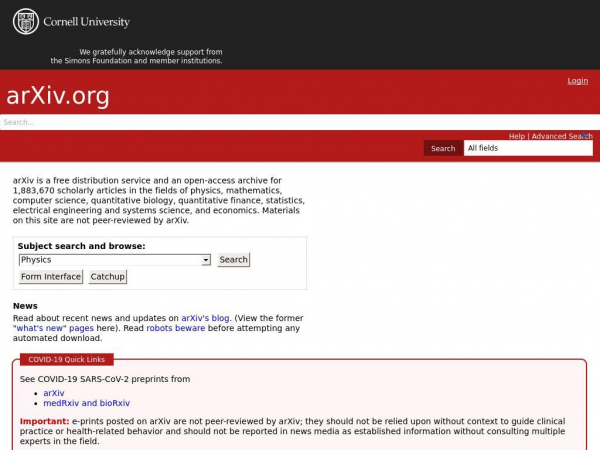
Task: Click the Form Interface button
Action: pyautogui.click(x=51, y=277)
